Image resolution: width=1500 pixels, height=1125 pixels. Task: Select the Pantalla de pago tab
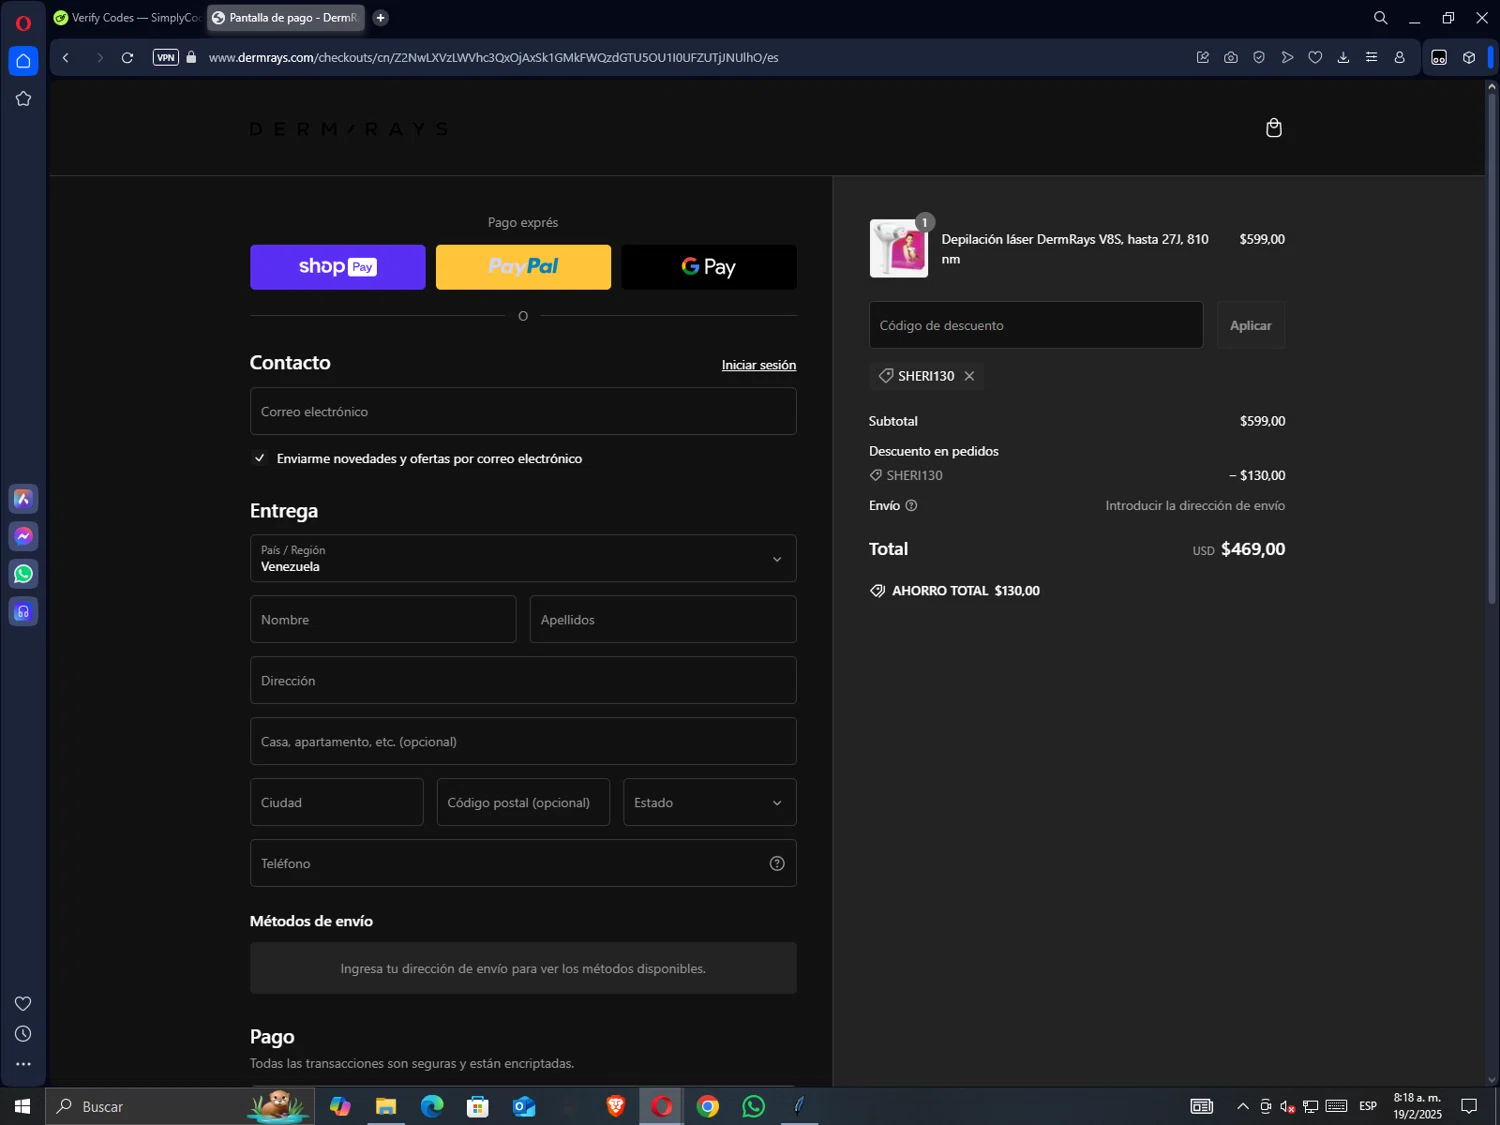[x=285, y=18]
